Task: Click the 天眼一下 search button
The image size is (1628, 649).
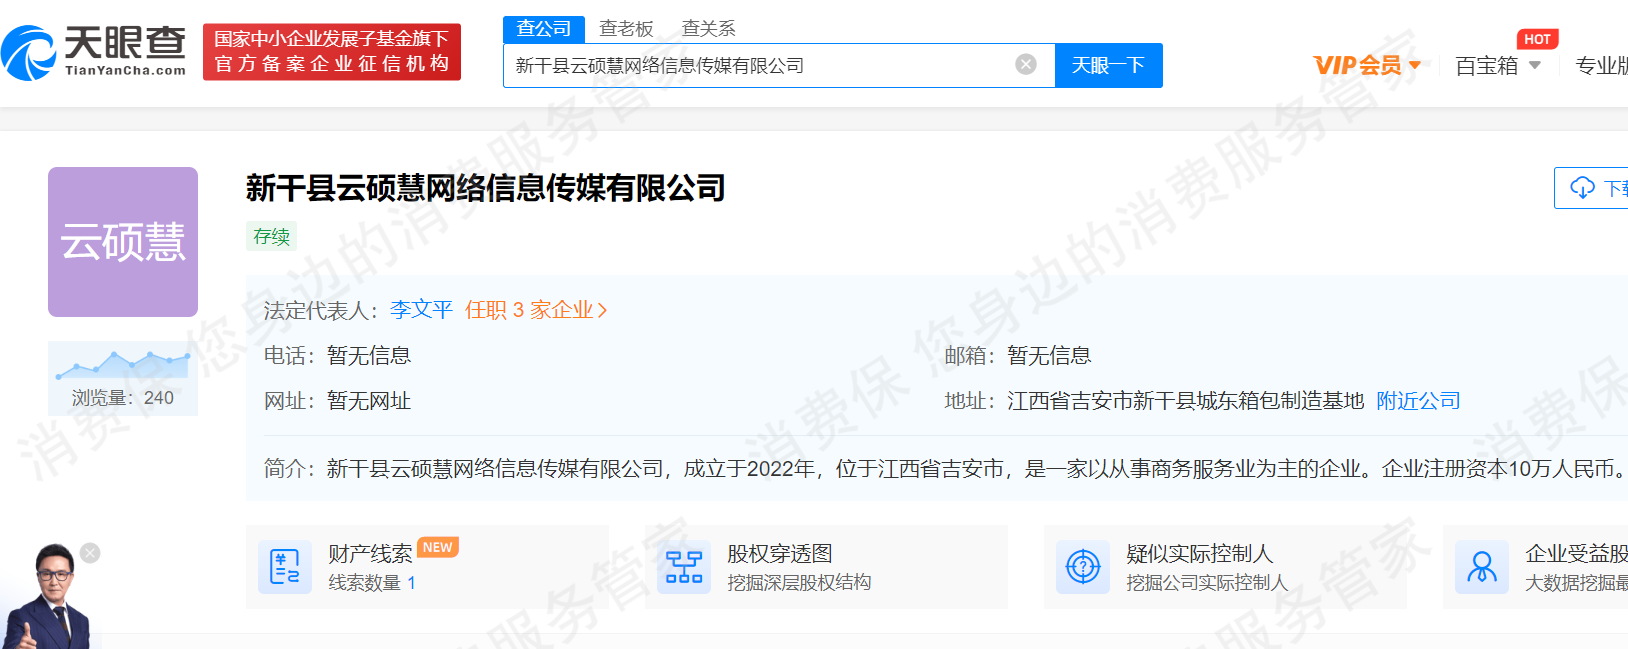Action: [x=1108, y=65]
